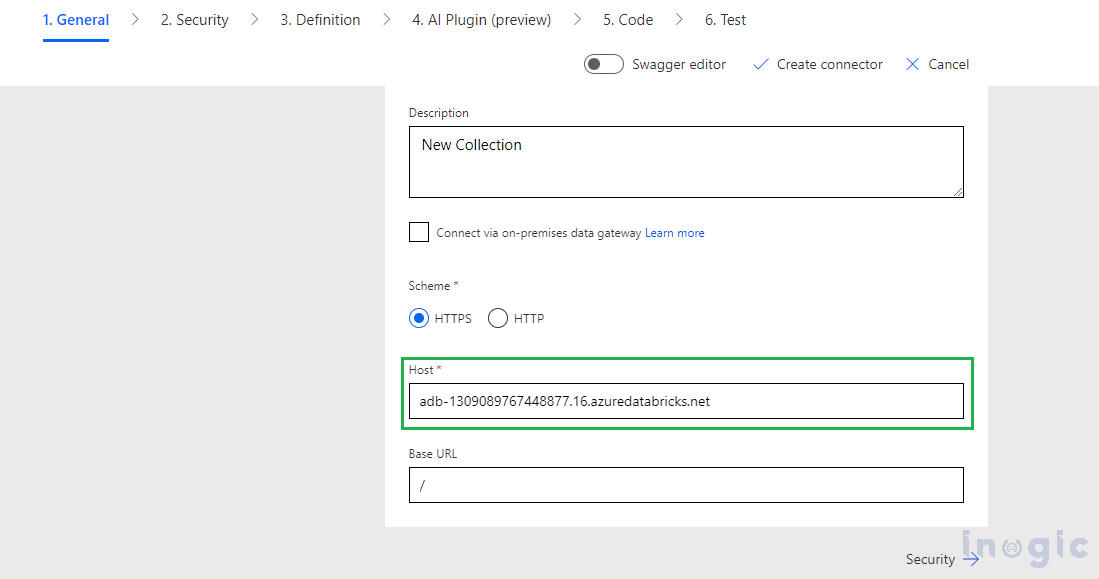The image size is (1099, 579).
Task: Click chevron between Code and Test
Action: (x=678, y=20)
